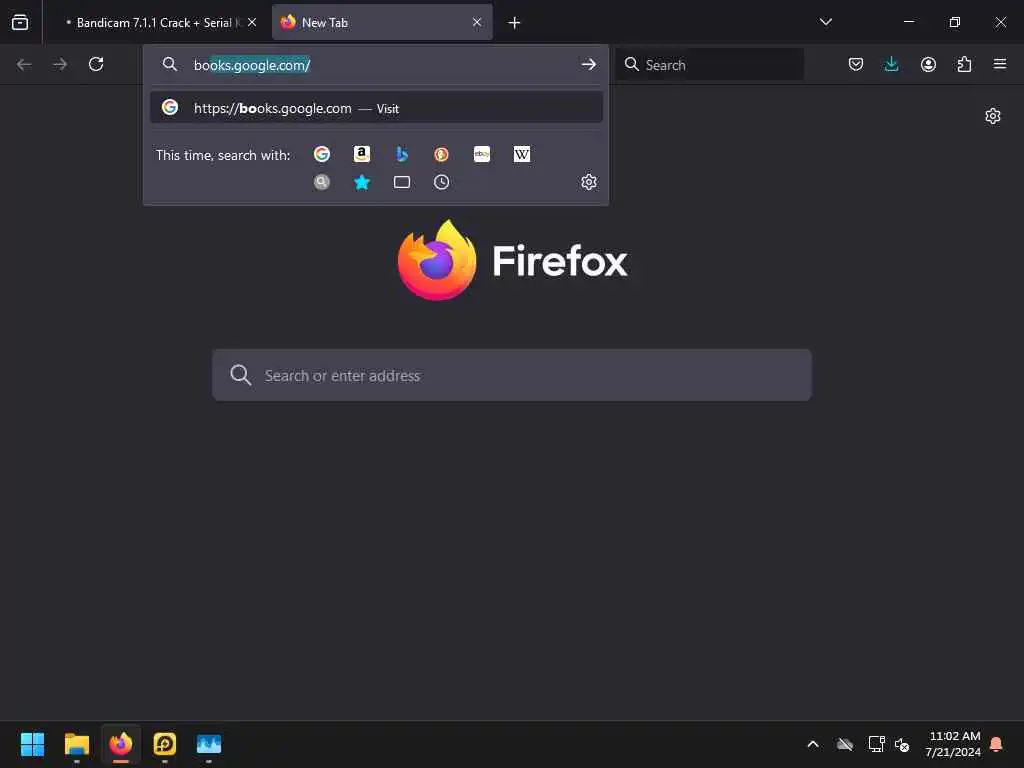Show hidden system tray icons
Image resolution: width=1024 pixels, height=768 pixels.
click(x=813, y=744)
